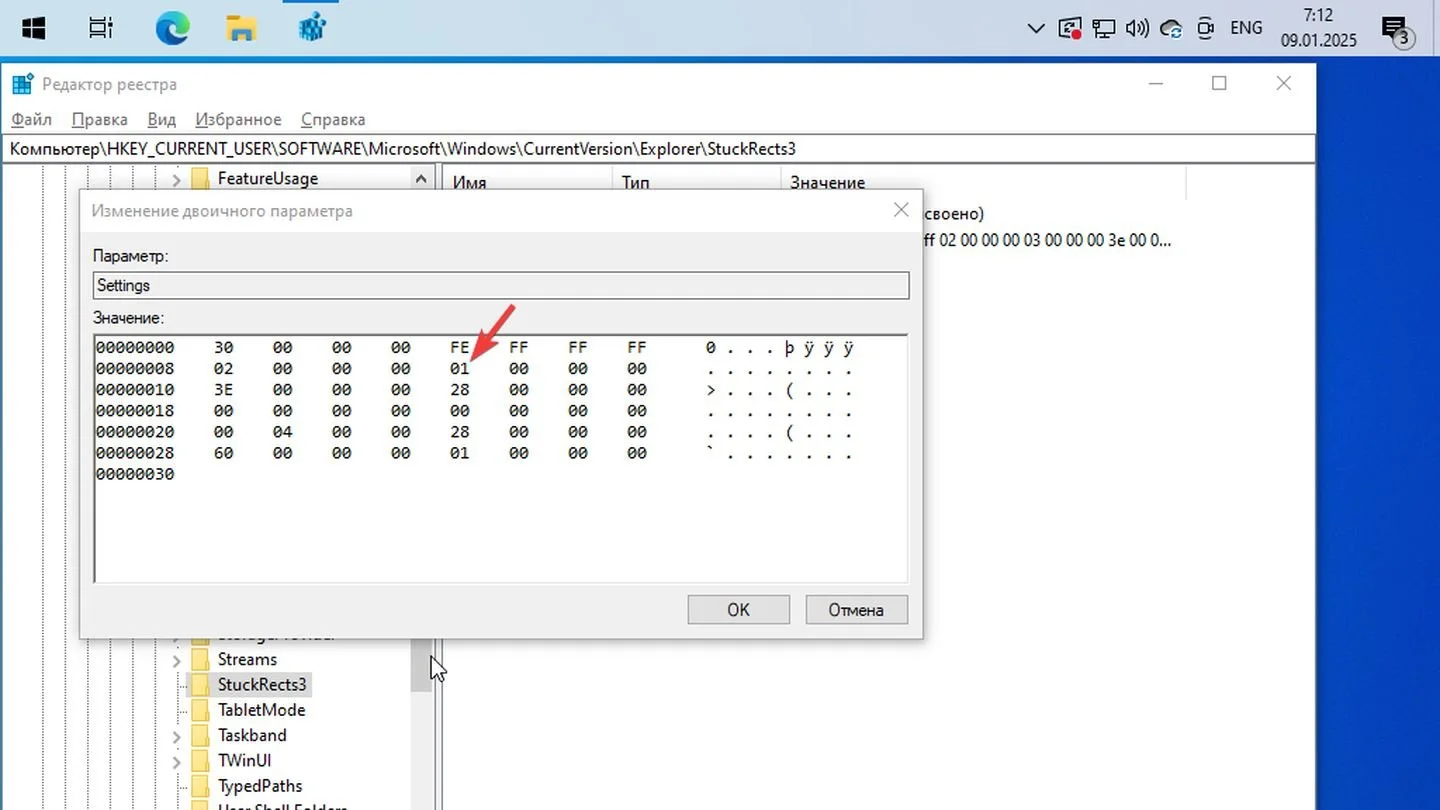Image resolution: width=1440 pixels, height=810 pixels.
Task: Click the registry address path bar
Action: click(x=658, y=149)
